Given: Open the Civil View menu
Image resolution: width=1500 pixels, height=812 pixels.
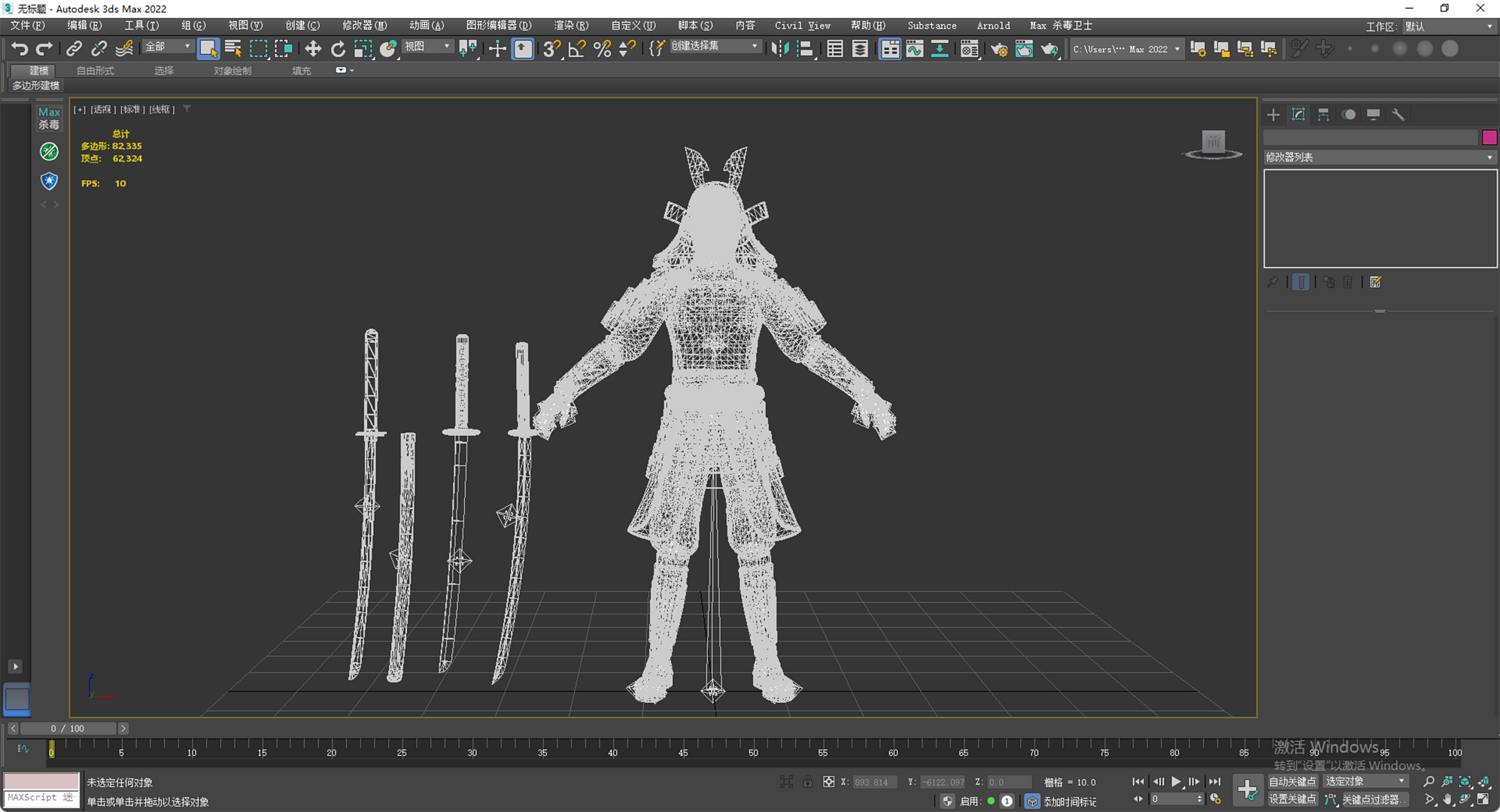Looking at the screenshot, I should click(x=803, y=26).
